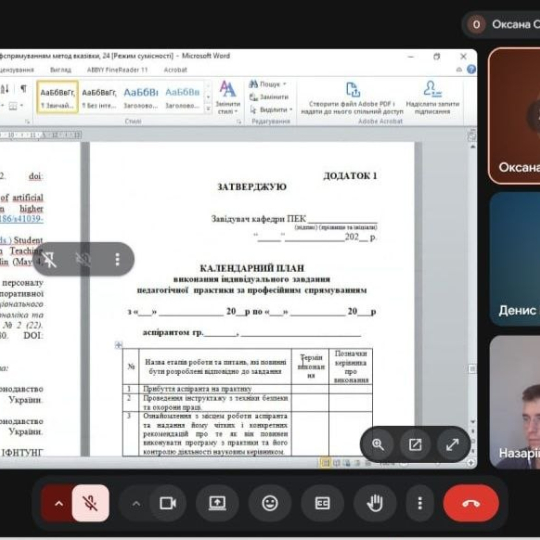Unpin the presentation with crossed pin icon
The width and height of the screenshot is (540, 540).
(x=49, y=259)
